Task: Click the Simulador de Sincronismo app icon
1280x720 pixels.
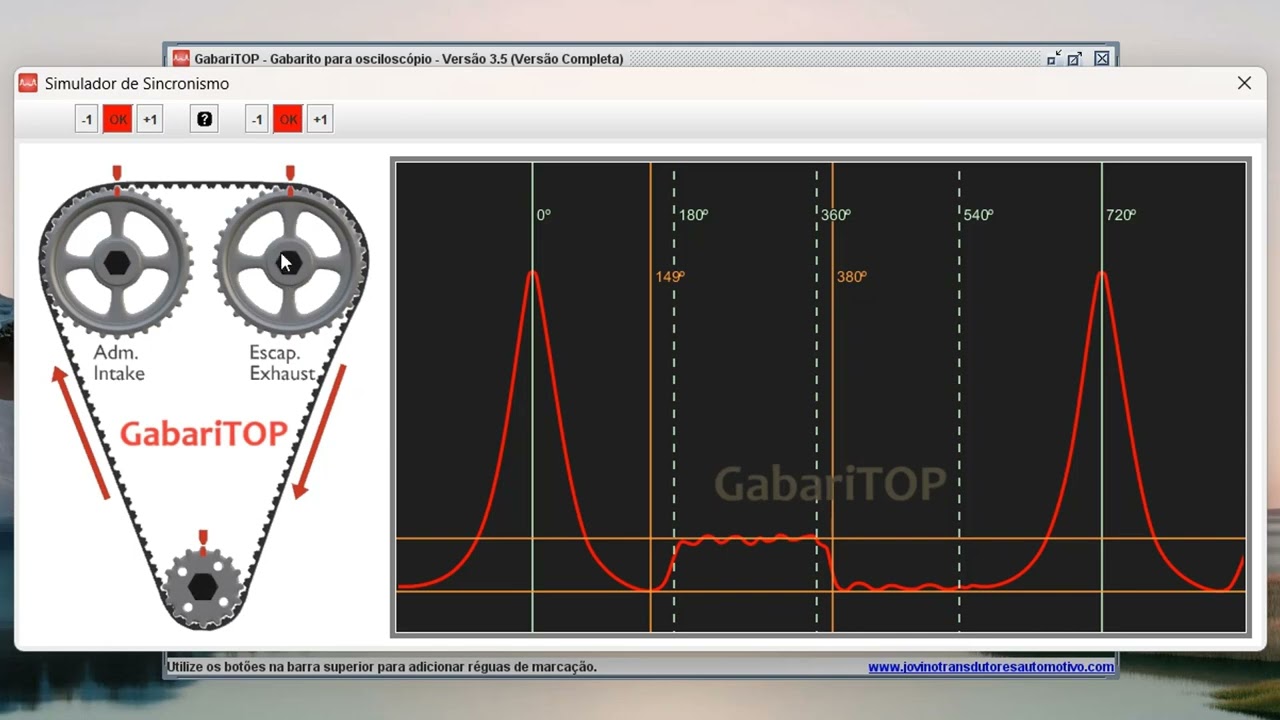Action: (x=28, y=83)
